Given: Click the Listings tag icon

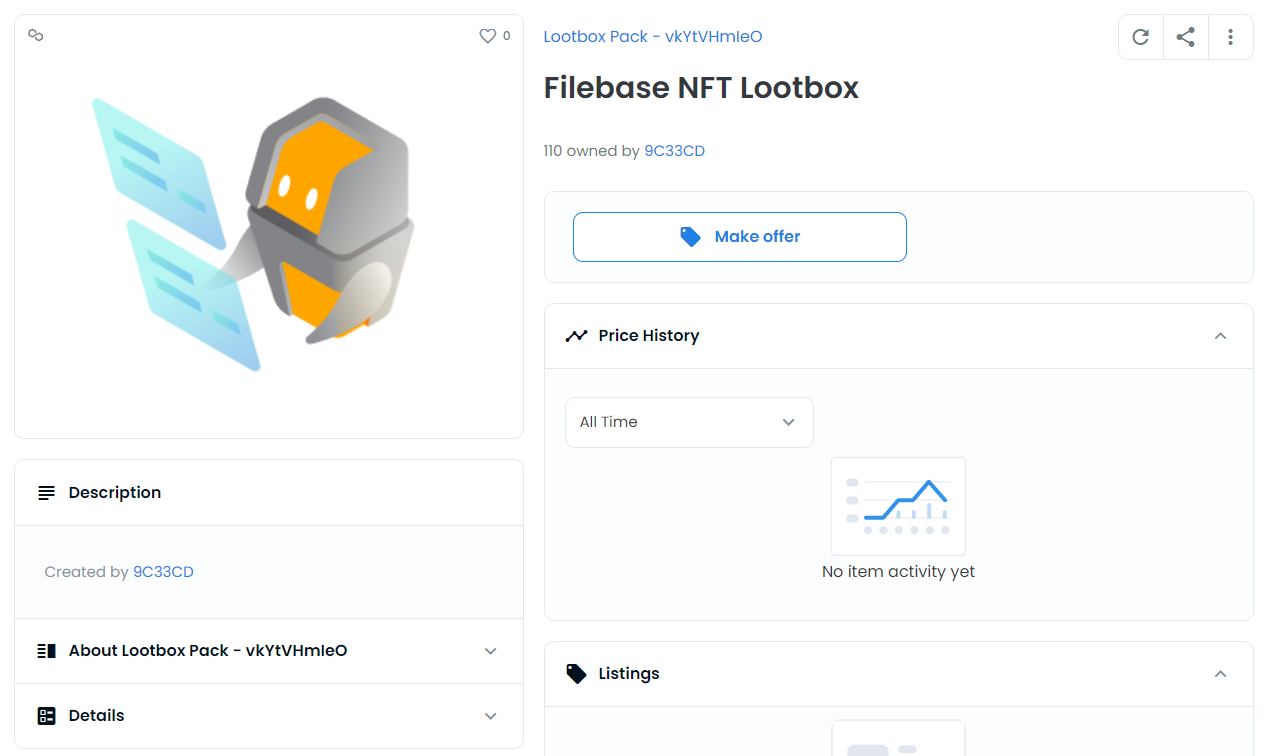Looking at the screenshot, I should pyautogui.click(x=576, y=674).
